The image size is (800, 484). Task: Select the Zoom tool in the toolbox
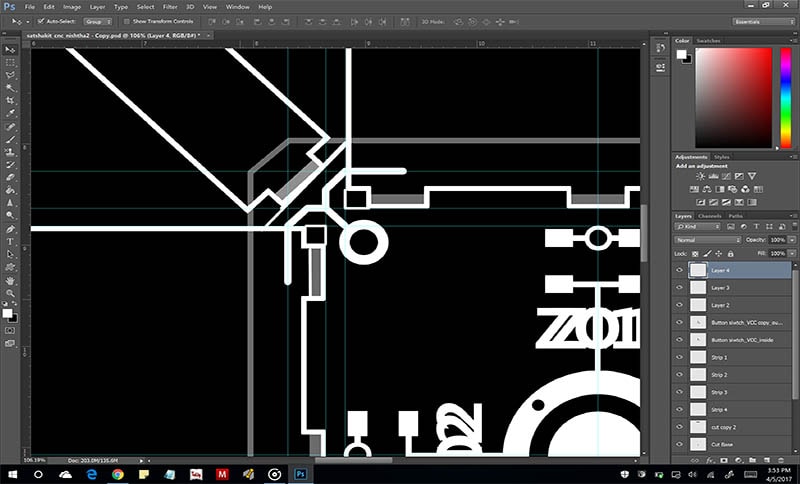(10, 293)
